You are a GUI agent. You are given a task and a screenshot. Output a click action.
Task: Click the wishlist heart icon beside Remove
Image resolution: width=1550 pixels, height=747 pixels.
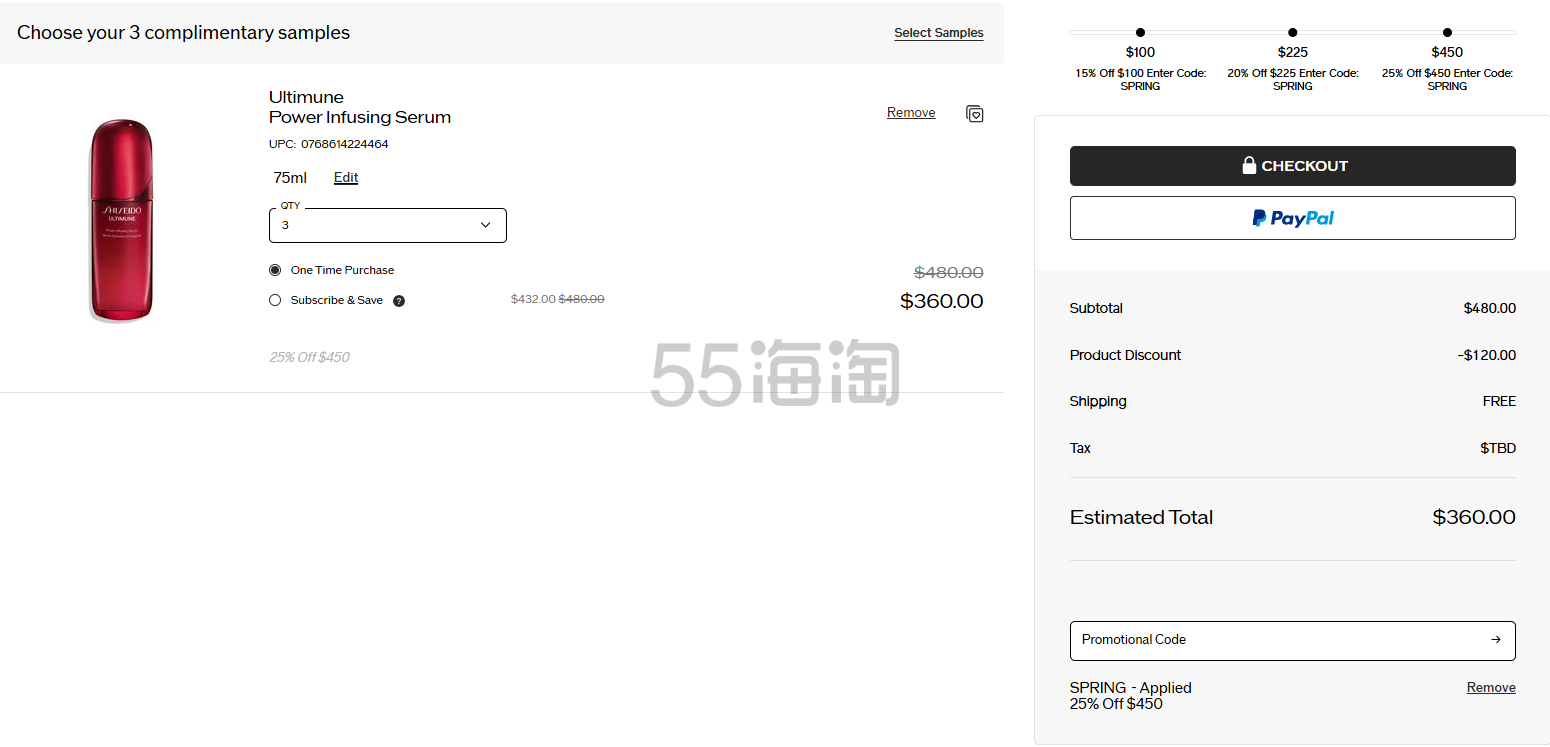pyautogui.click(x=974, y=114)
